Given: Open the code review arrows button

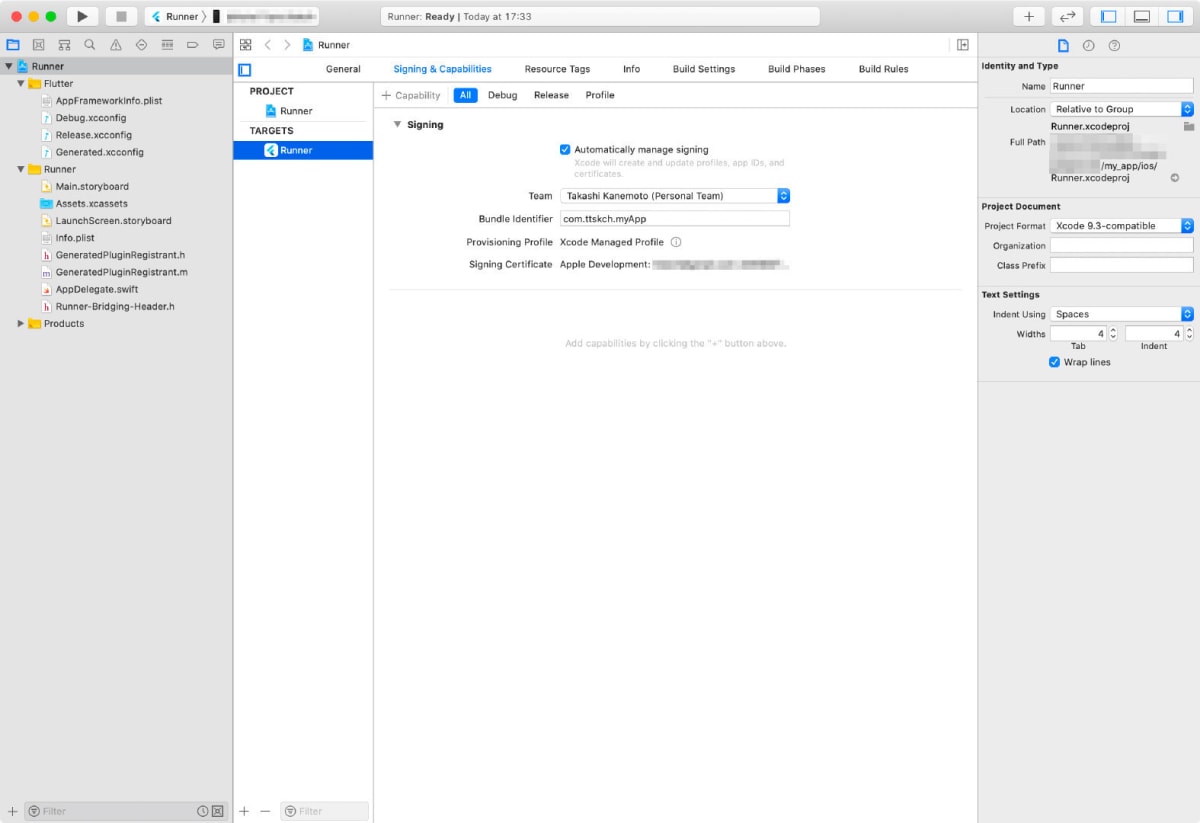Looking at the screenshot, I should click(1067, 16).
